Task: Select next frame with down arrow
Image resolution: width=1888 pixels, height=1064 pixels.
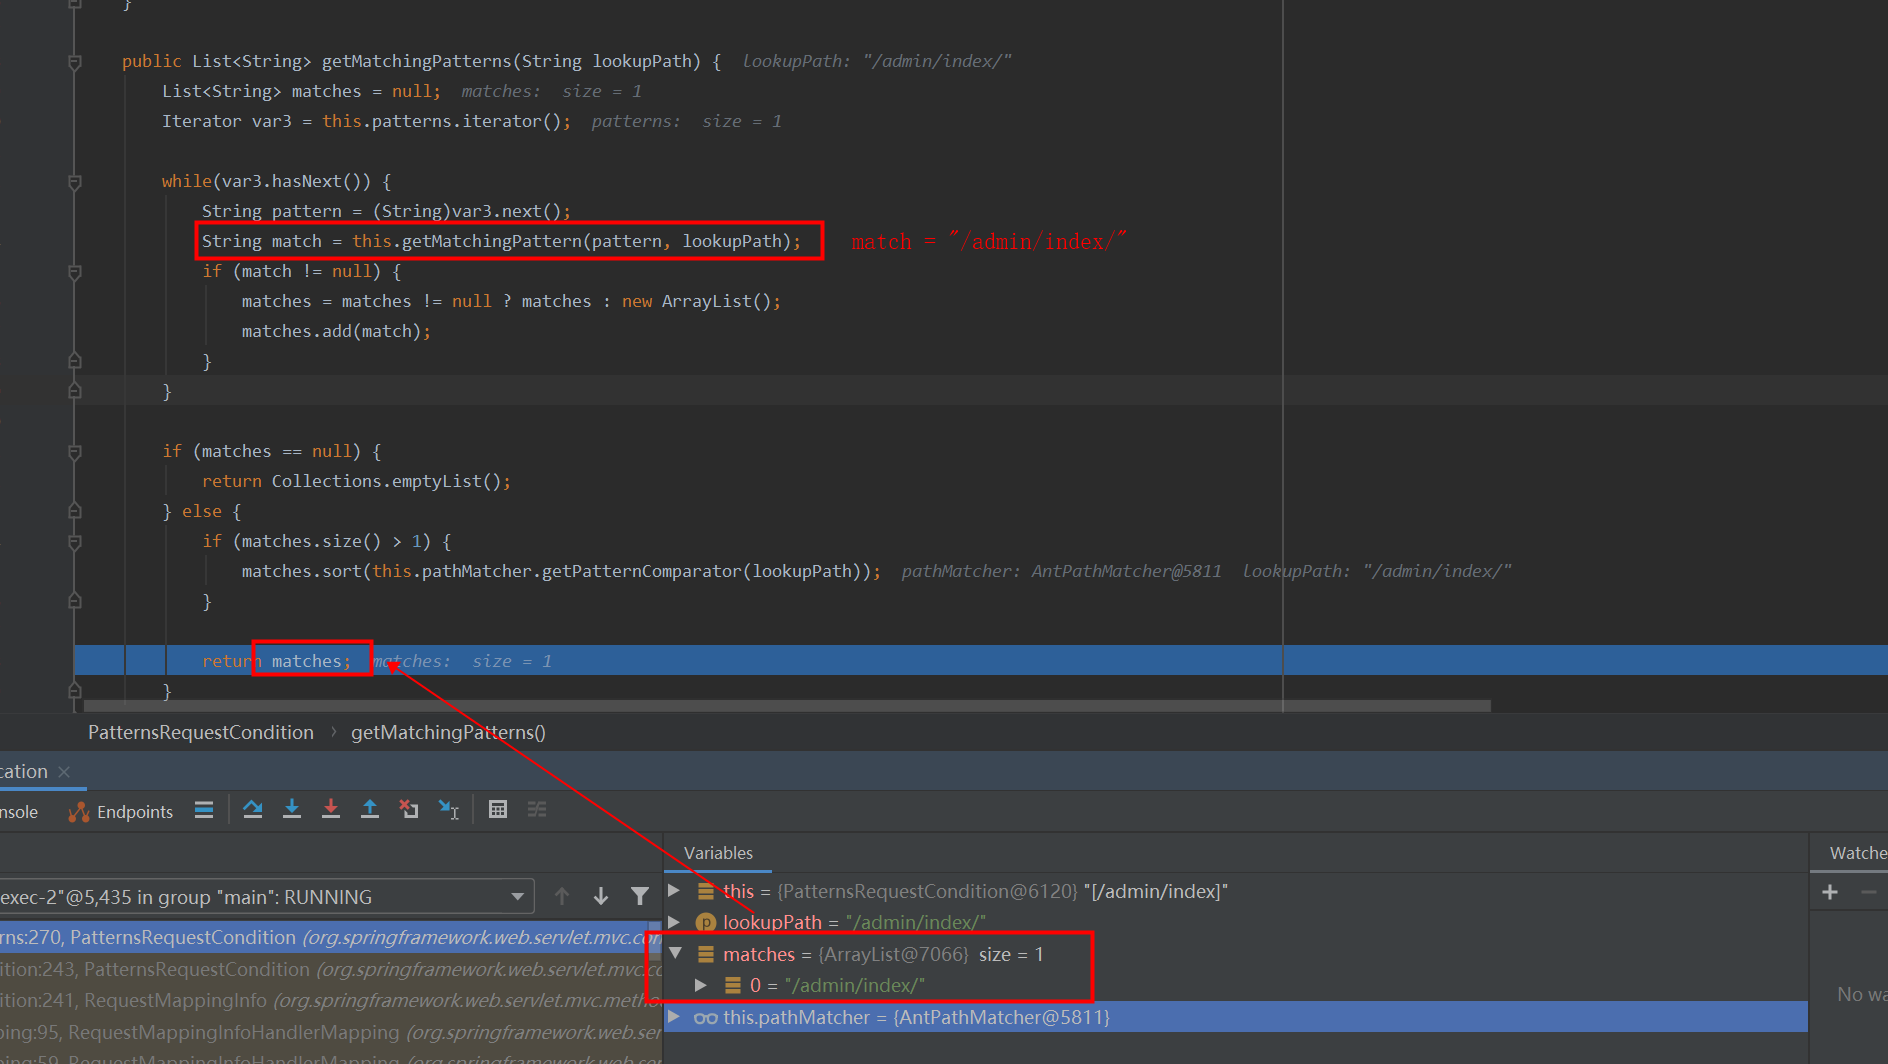Action: click(601, 897)
